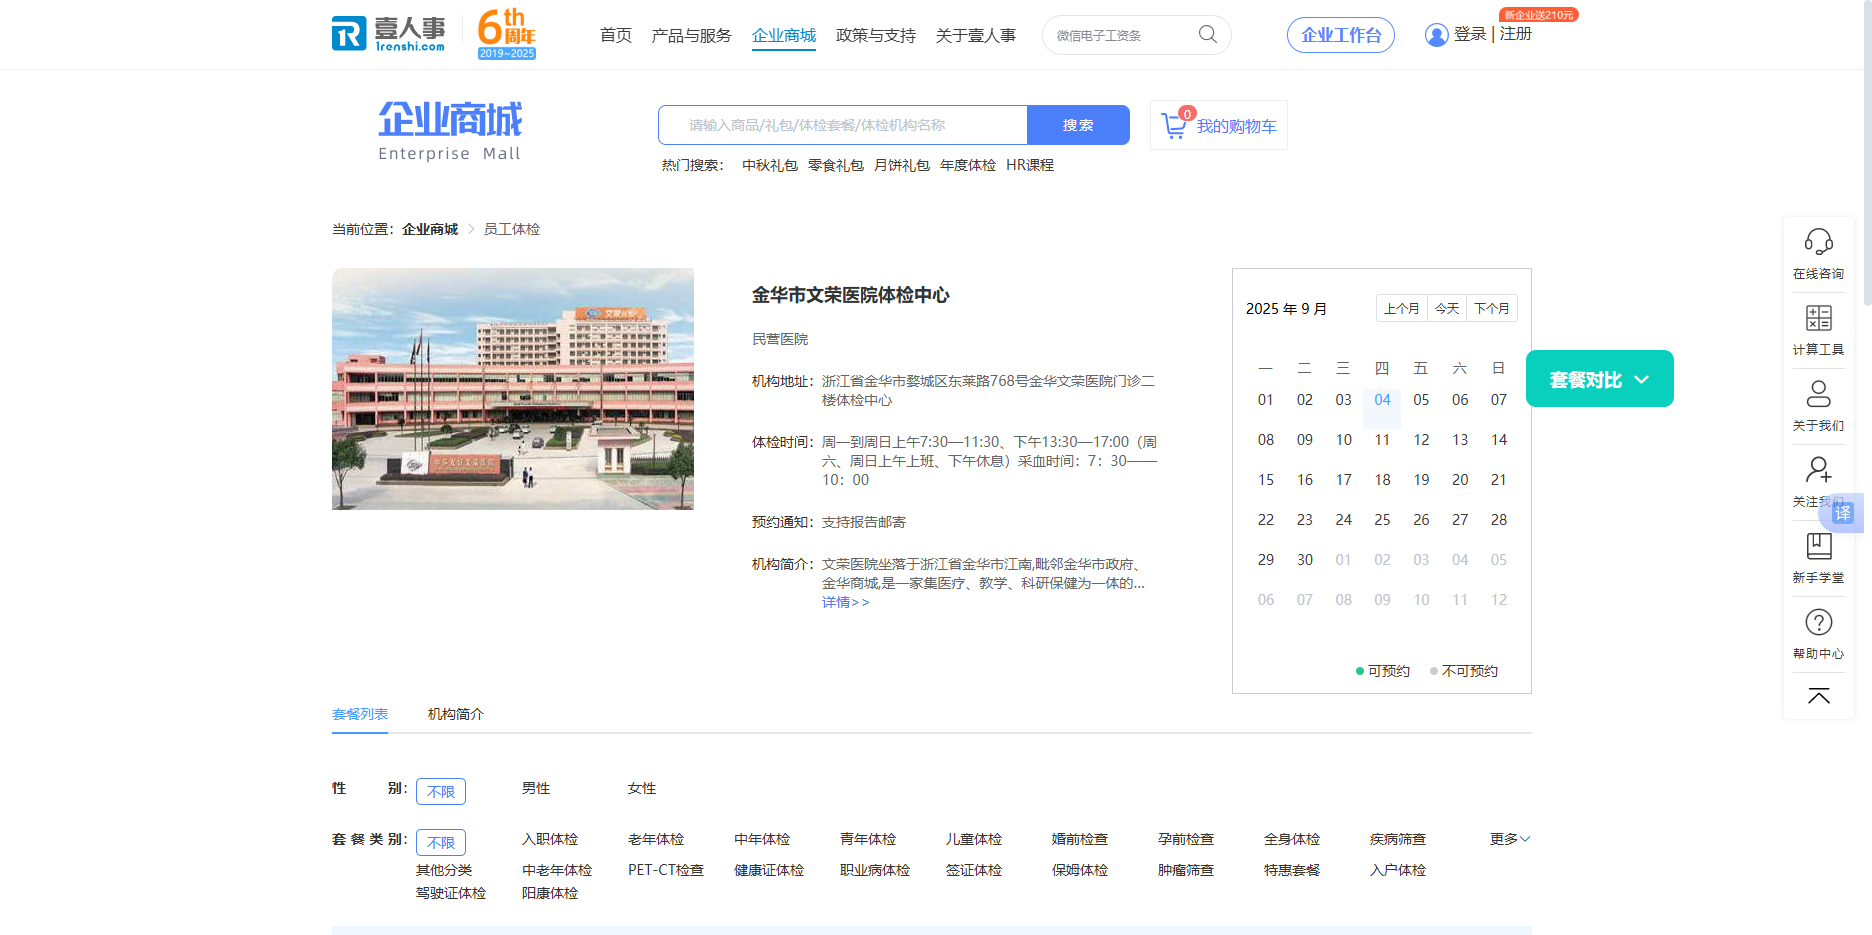Click the 企业工作台 button

click(x=1341, y=35)
